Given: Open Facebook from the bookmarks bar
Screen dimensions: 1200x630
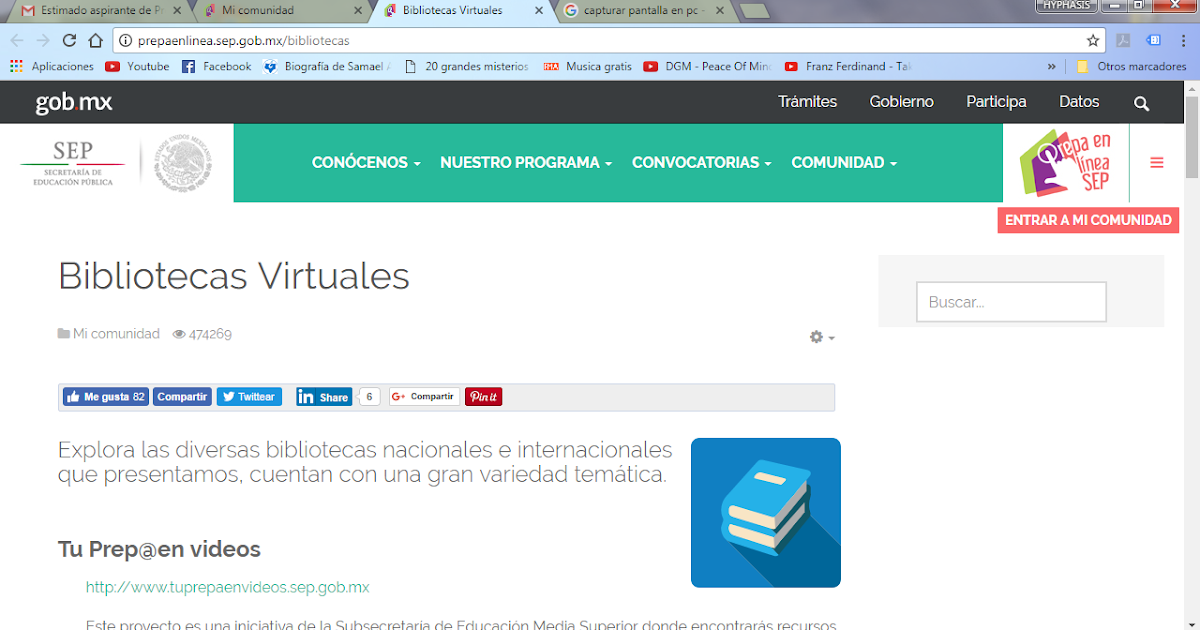Looking at the screenshot, I should [216, 66].
